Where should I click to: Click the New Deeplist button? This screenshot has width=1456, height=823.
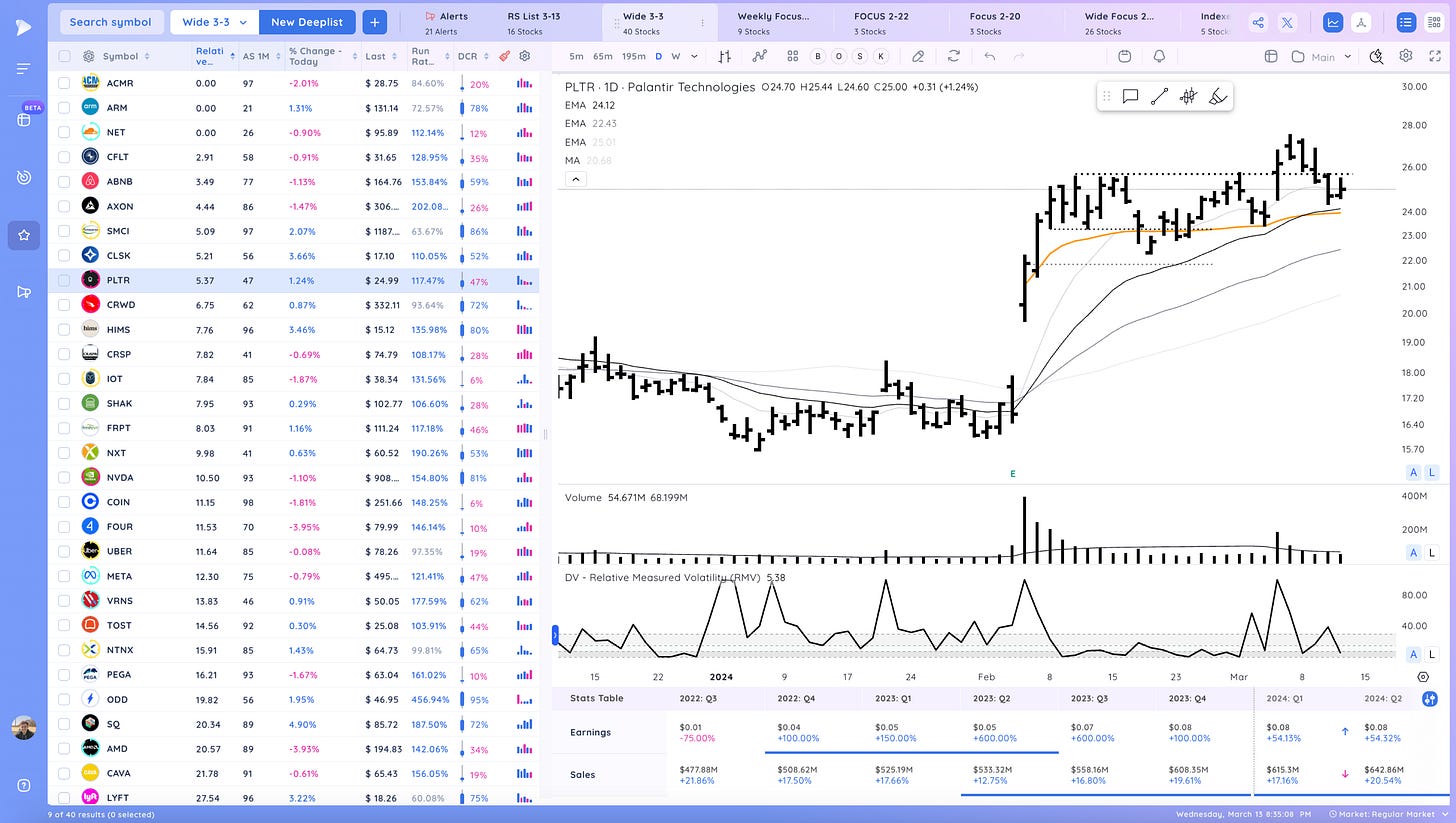coord(306,22)
